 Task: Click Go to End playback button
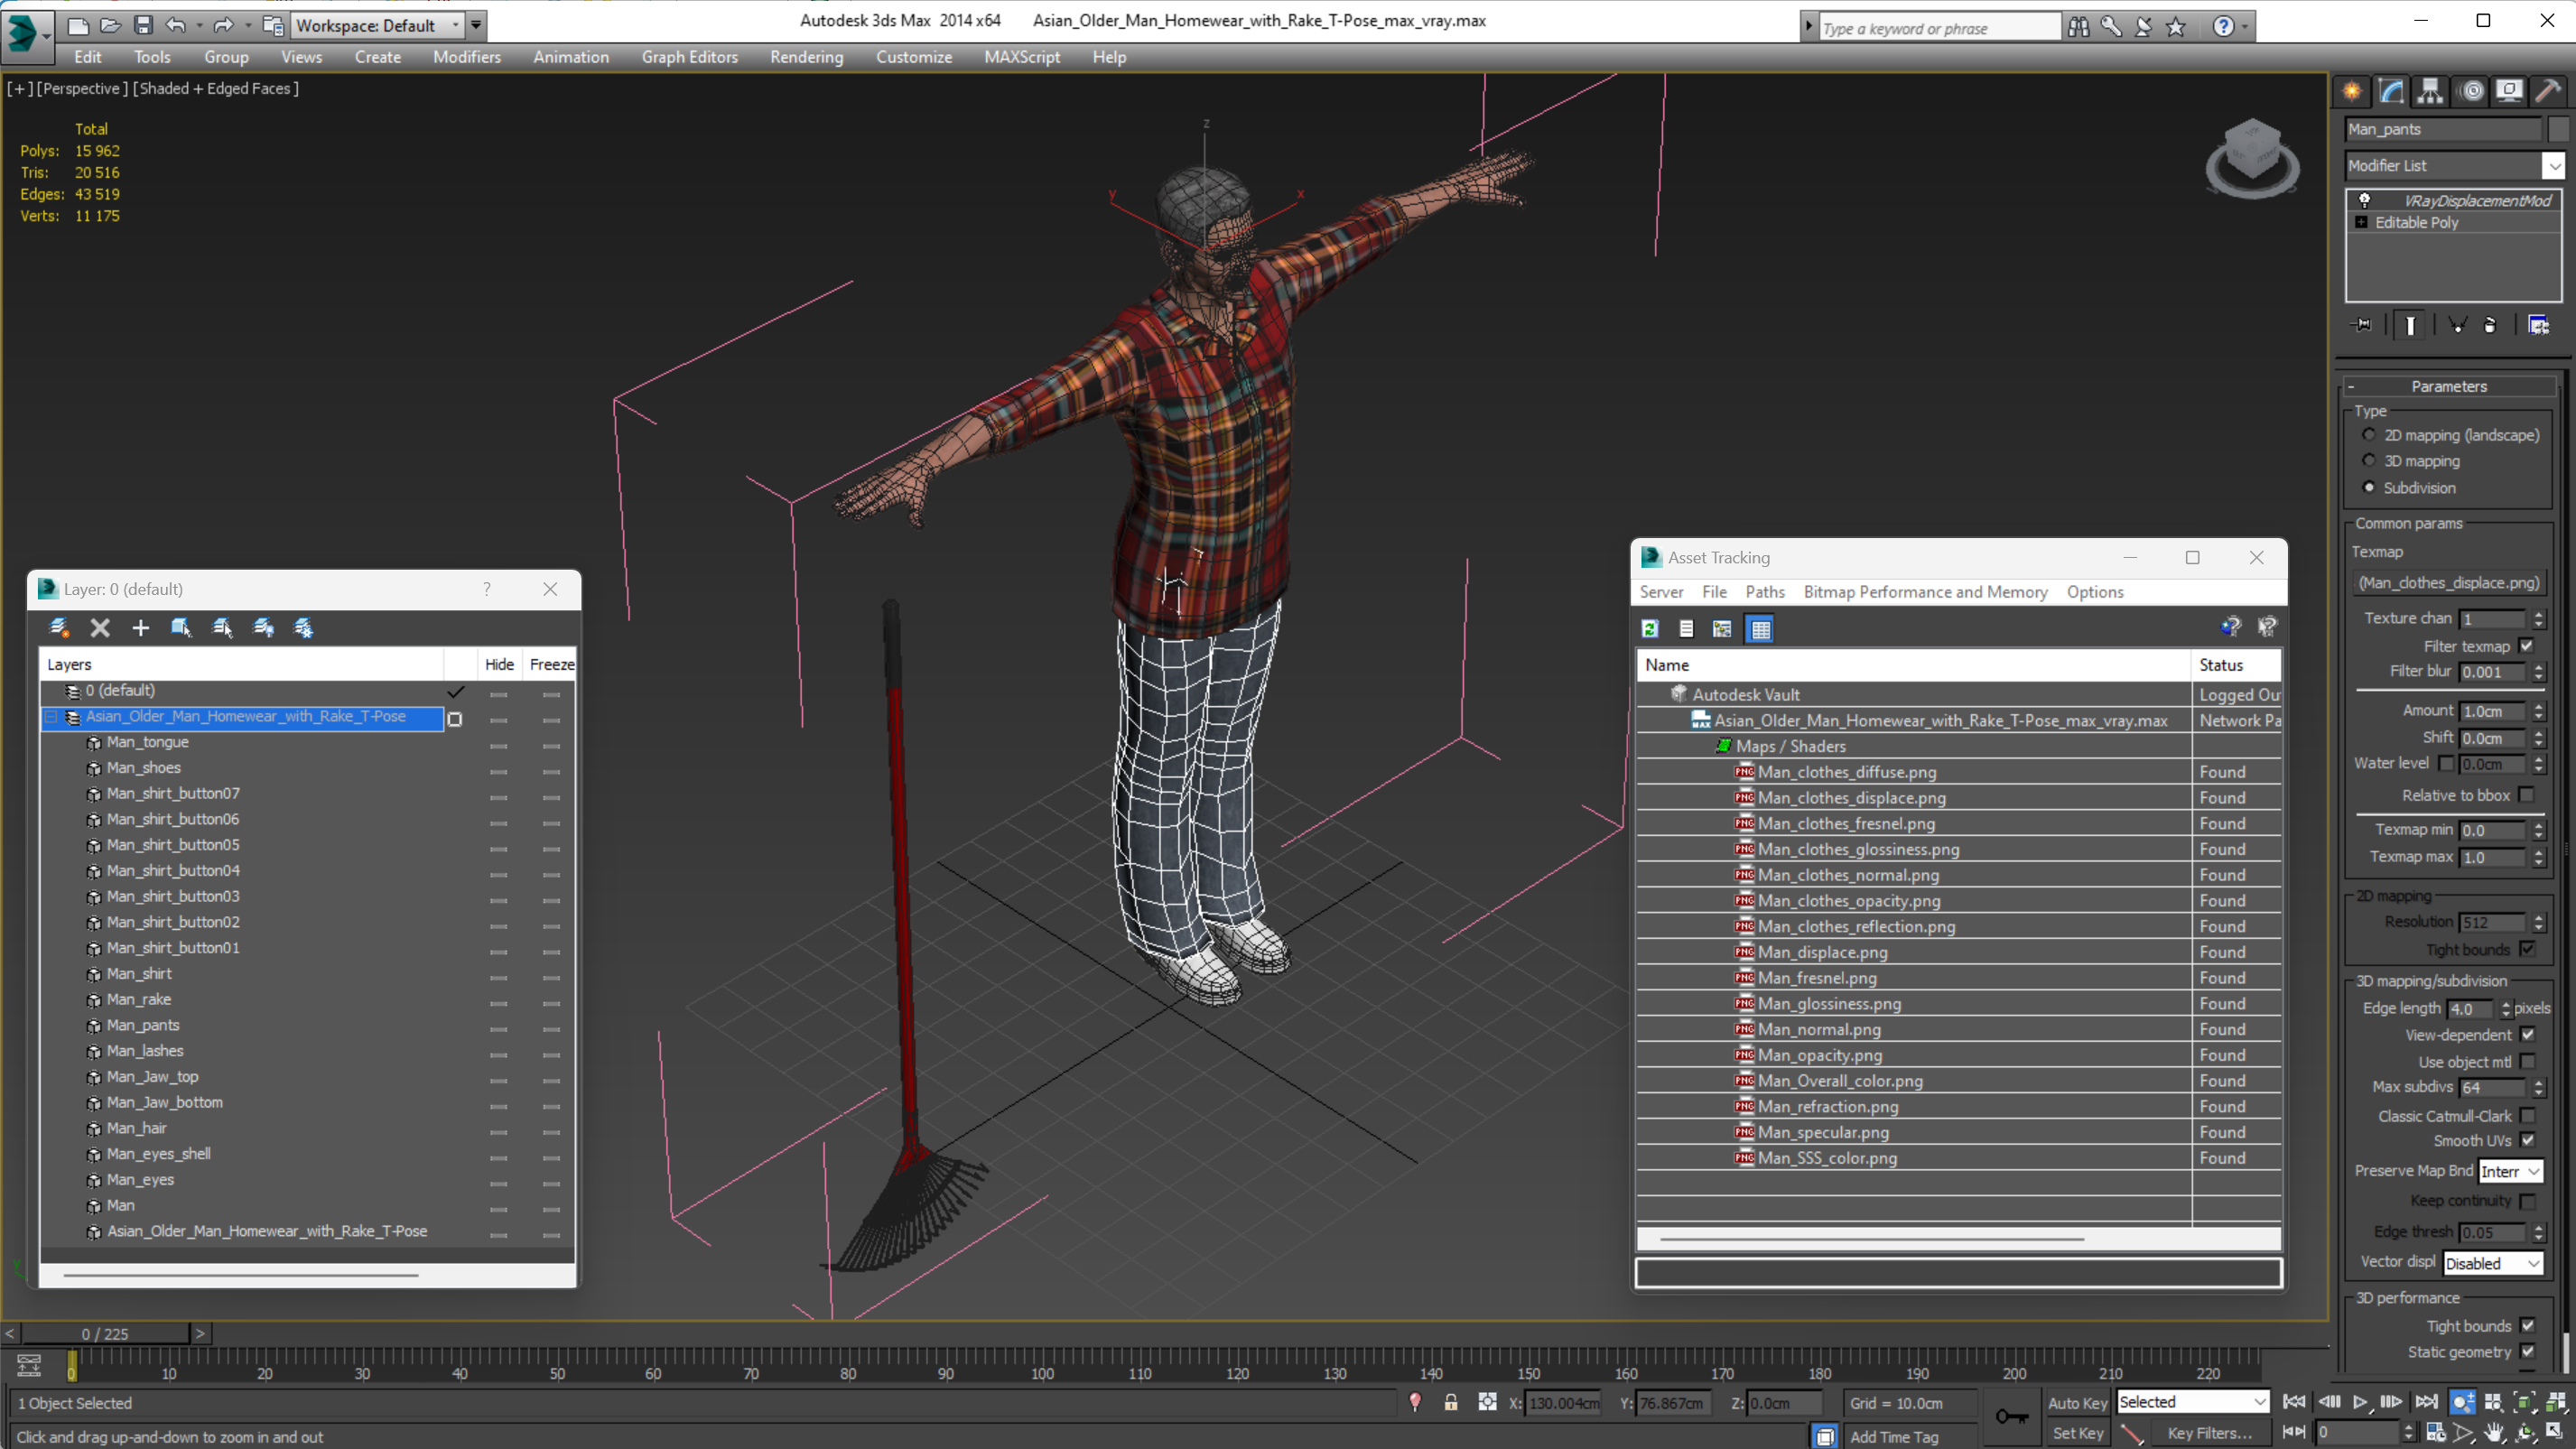(2426, 1401)
